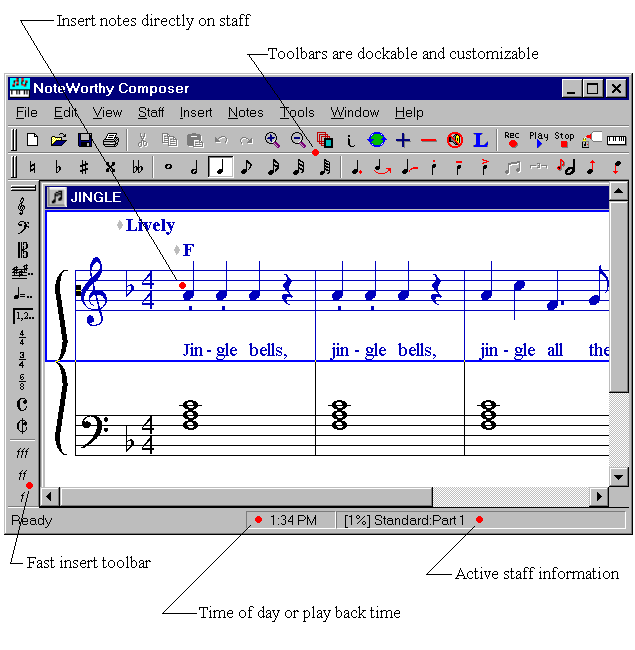
Task: Open the Staff menu
Action: coord(151,112)
